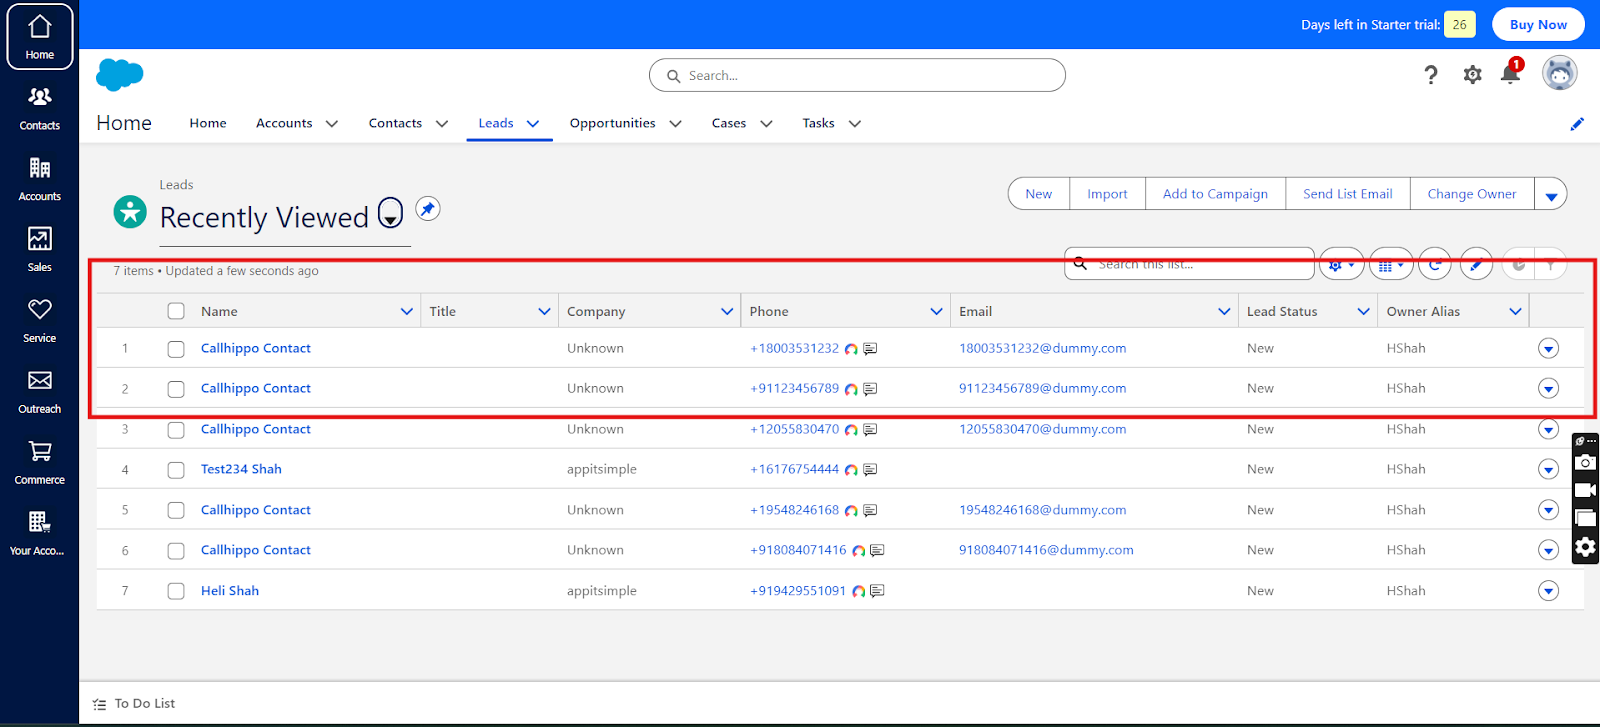Click the inline edit list pencil button
The image size is (1600, 727).
(1476, 265)
